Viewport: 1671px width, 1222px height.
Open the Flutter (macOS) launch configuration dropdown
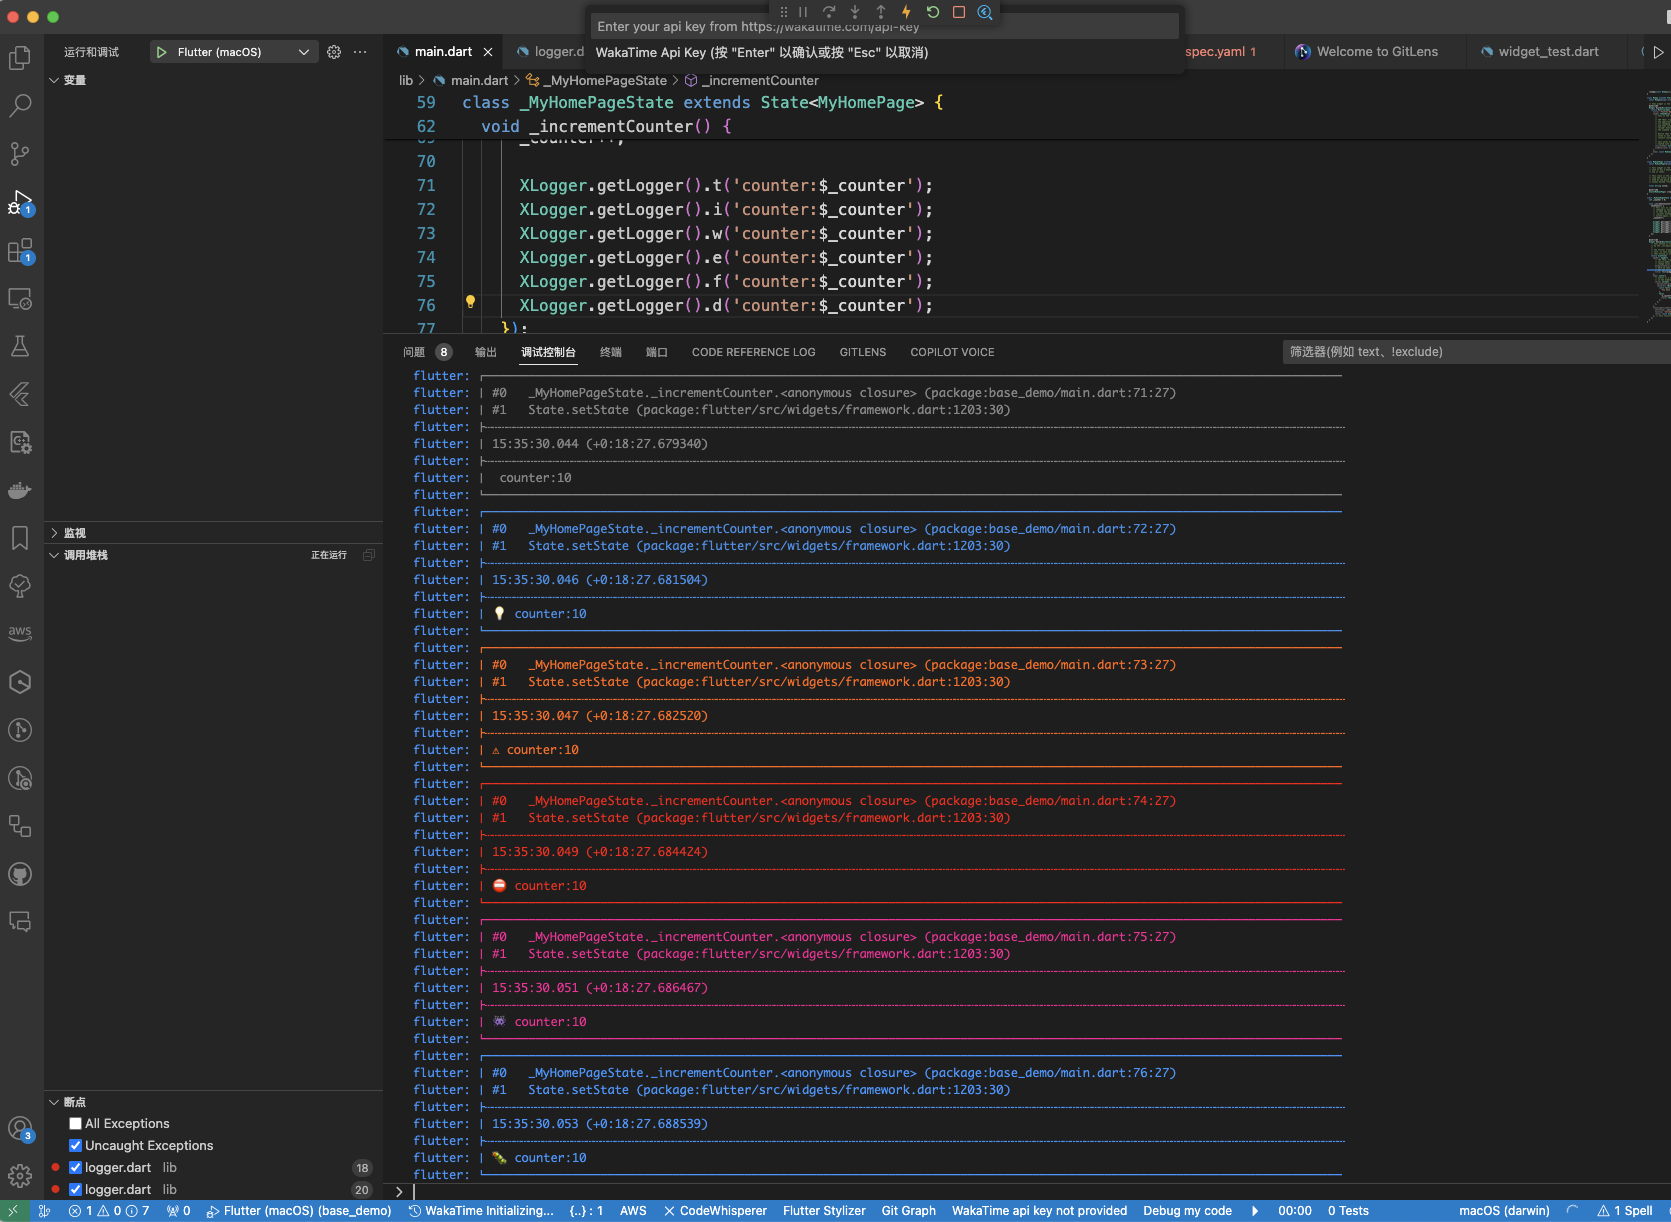click(234, 52)
